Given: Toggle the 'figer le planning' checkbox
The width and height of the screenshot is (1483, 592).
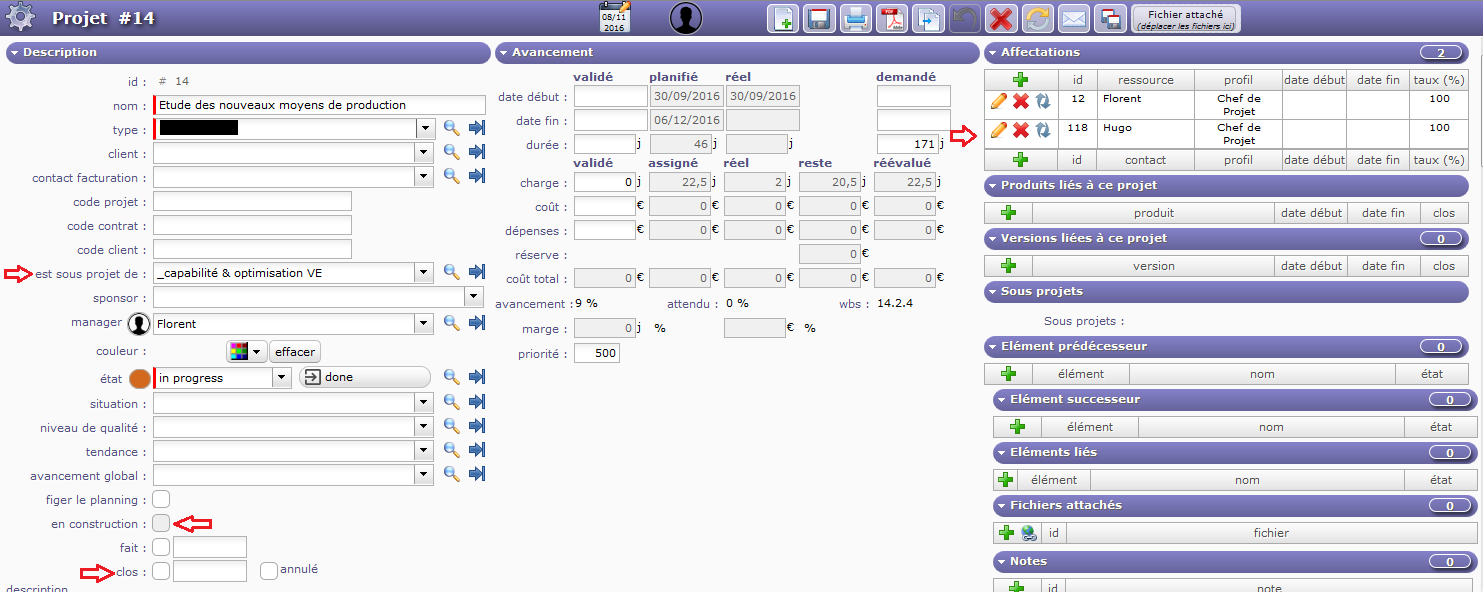Looking at the screenshot, I should point(161,499).
